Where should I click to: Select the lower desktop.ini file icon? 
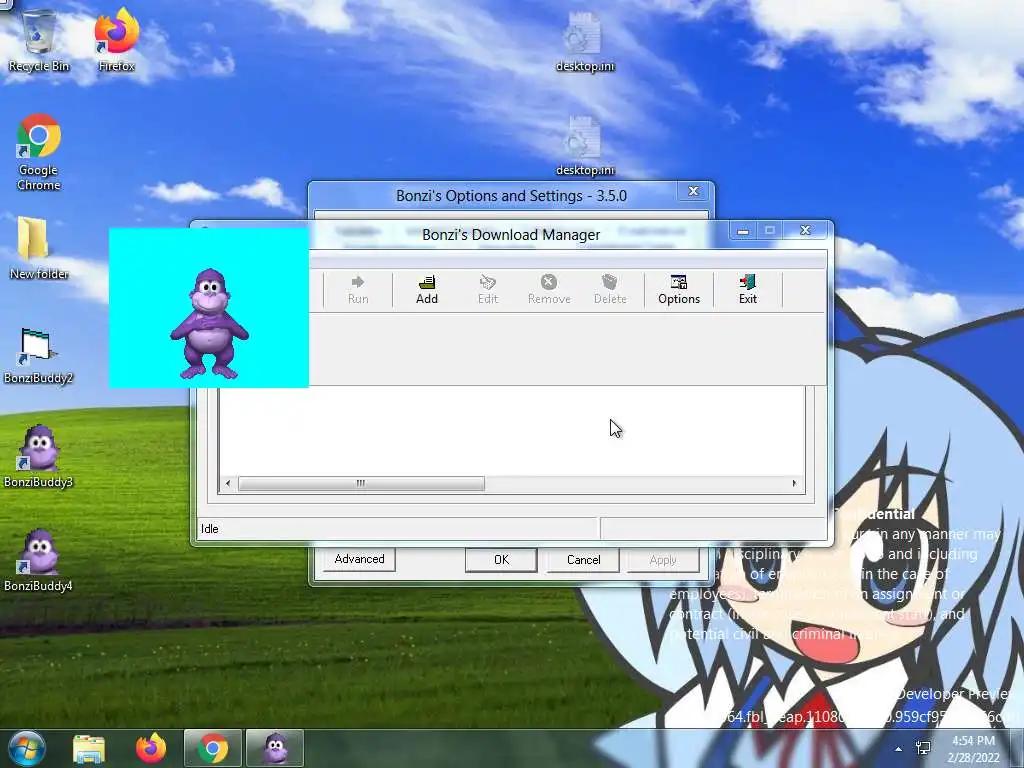pyautogui.click(x=584, y=145)
